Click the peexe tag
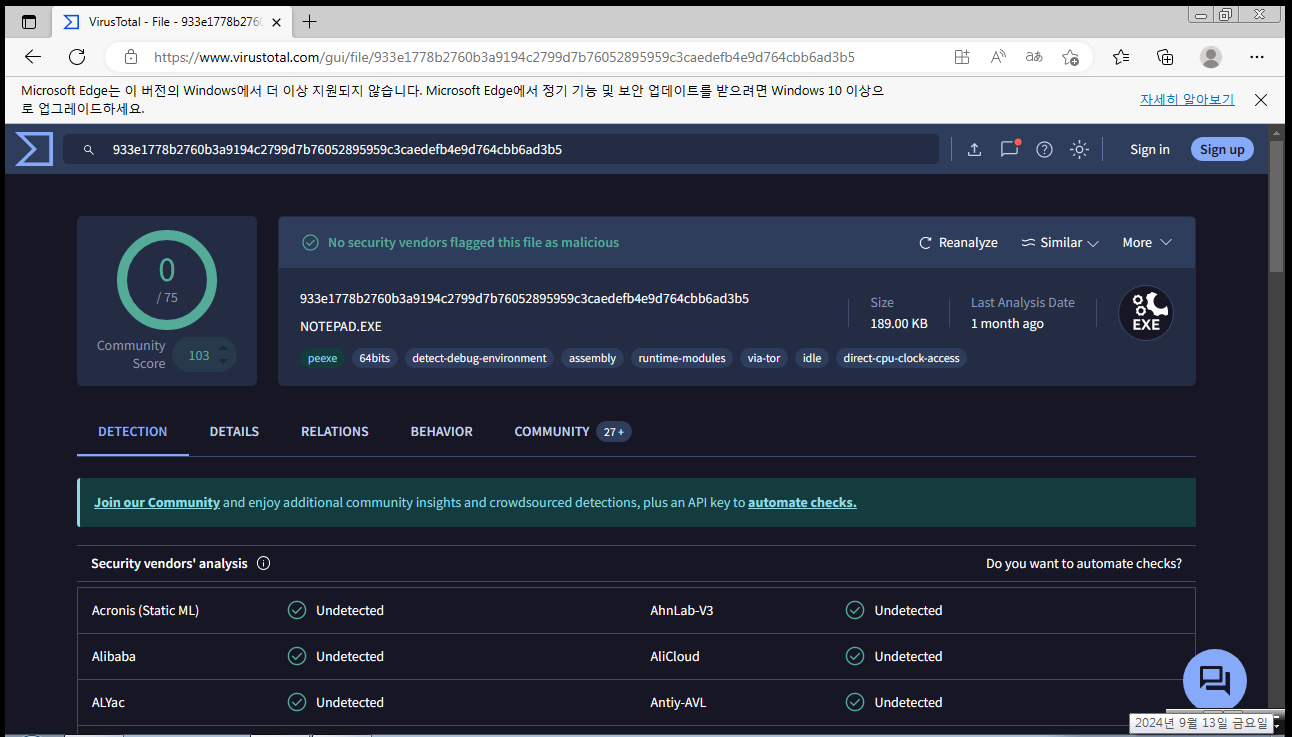 [x=323, y=358]
